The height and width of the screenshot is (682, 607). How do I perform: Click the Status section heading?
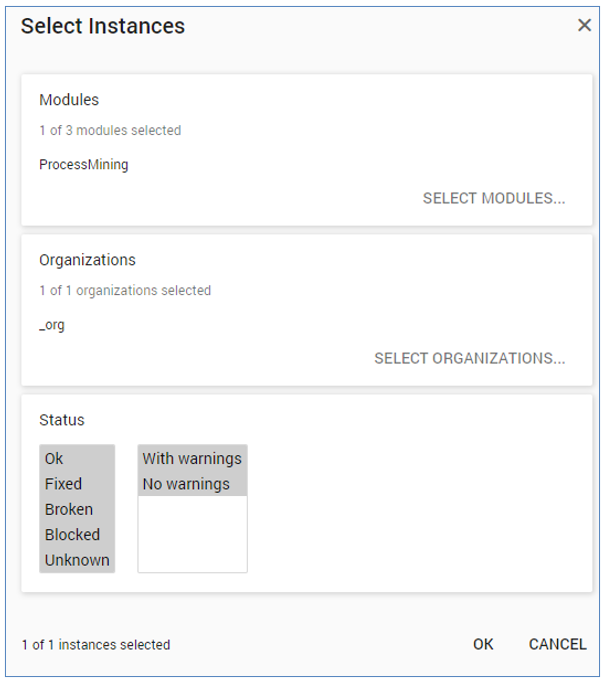62,420
